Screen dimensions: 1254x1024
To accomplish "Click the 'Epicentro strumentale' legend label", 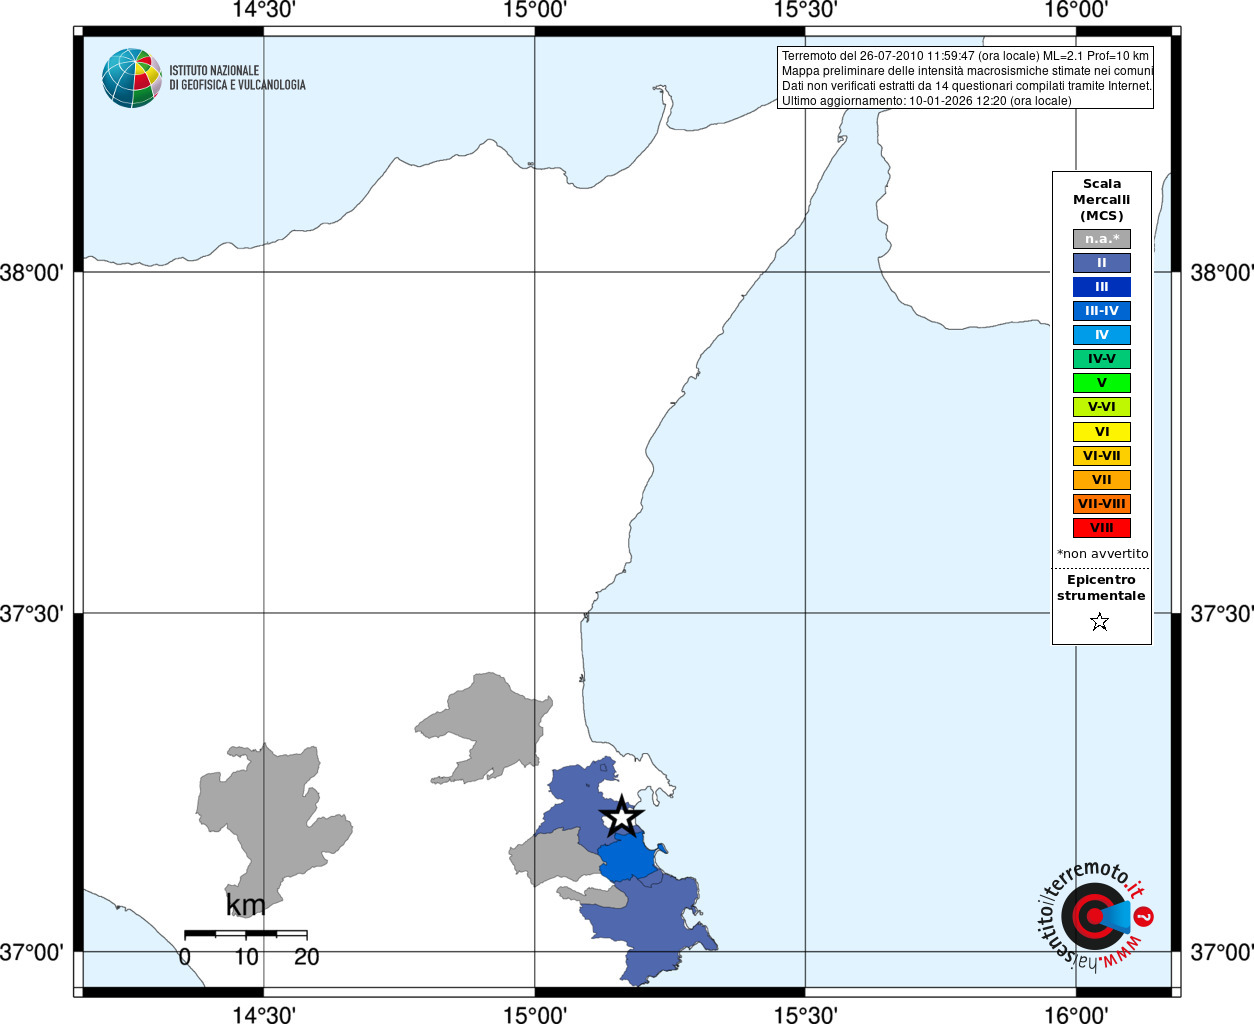I will [x=1101, y=588].
